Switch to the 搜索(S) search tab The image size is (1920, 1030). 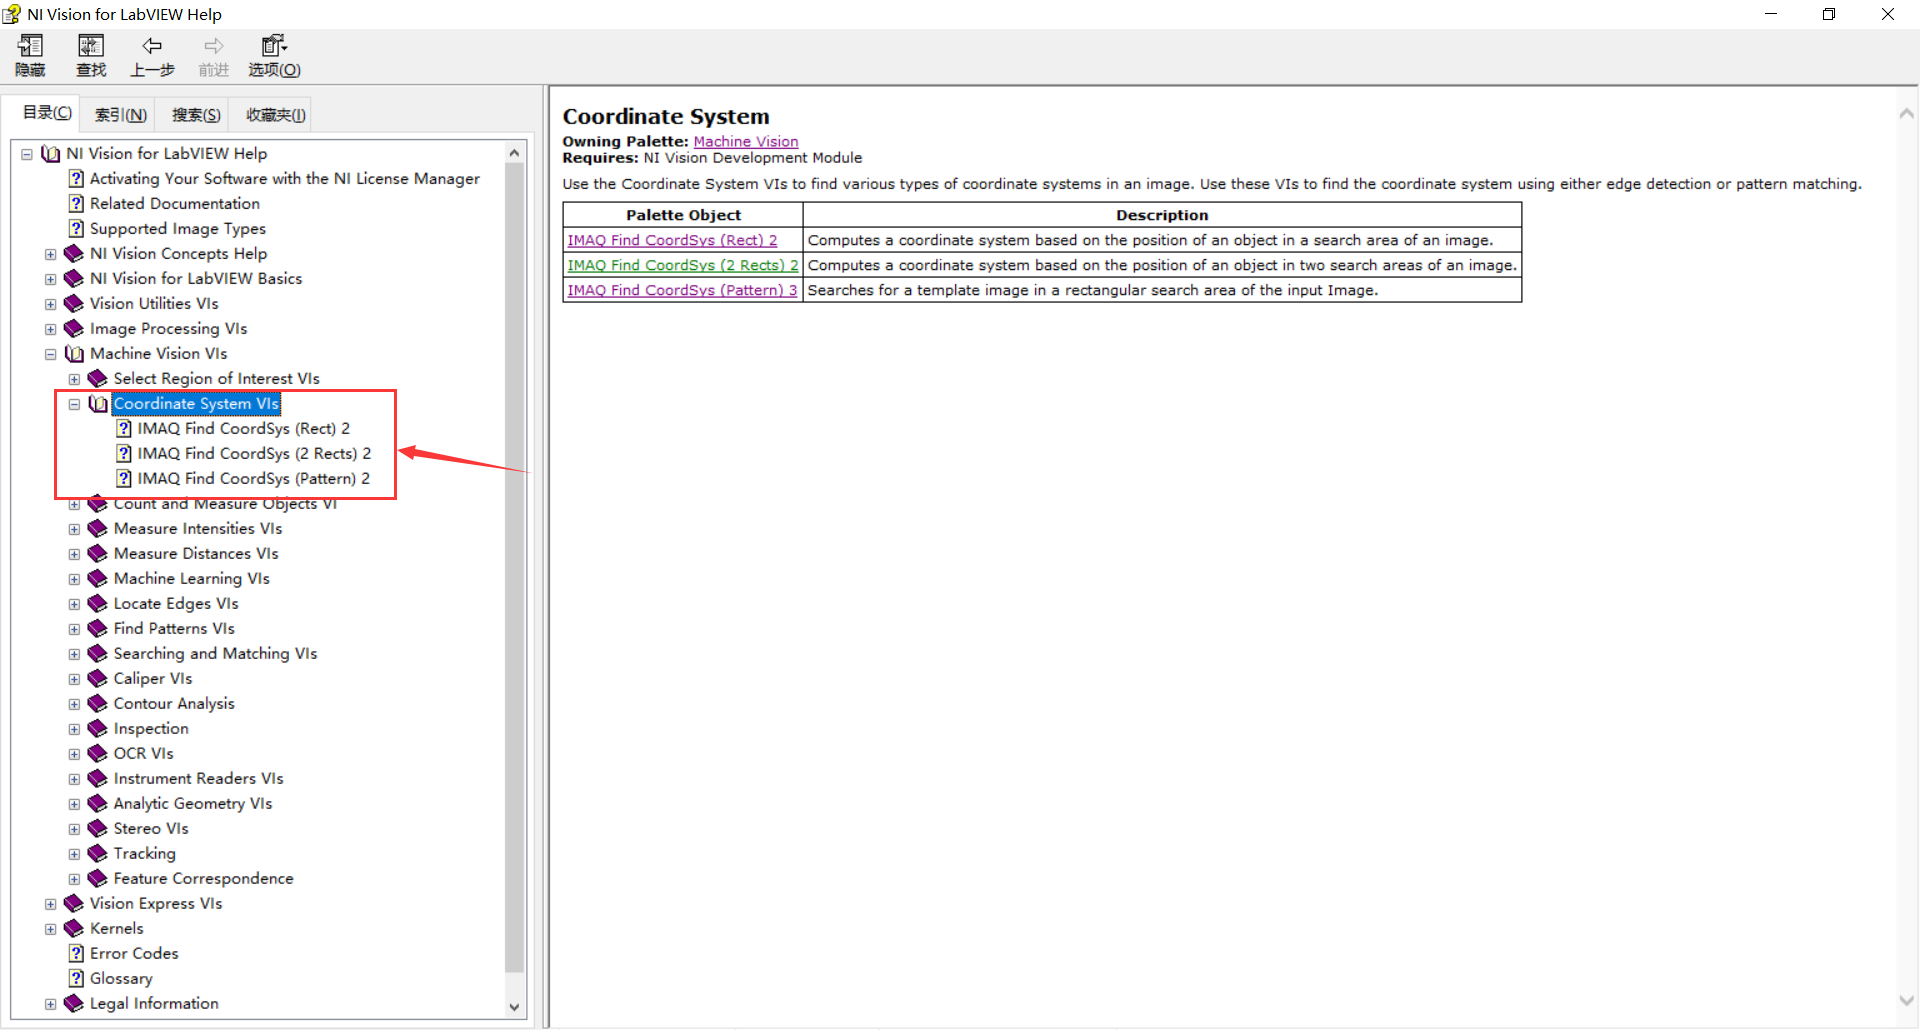click(196, 115)
